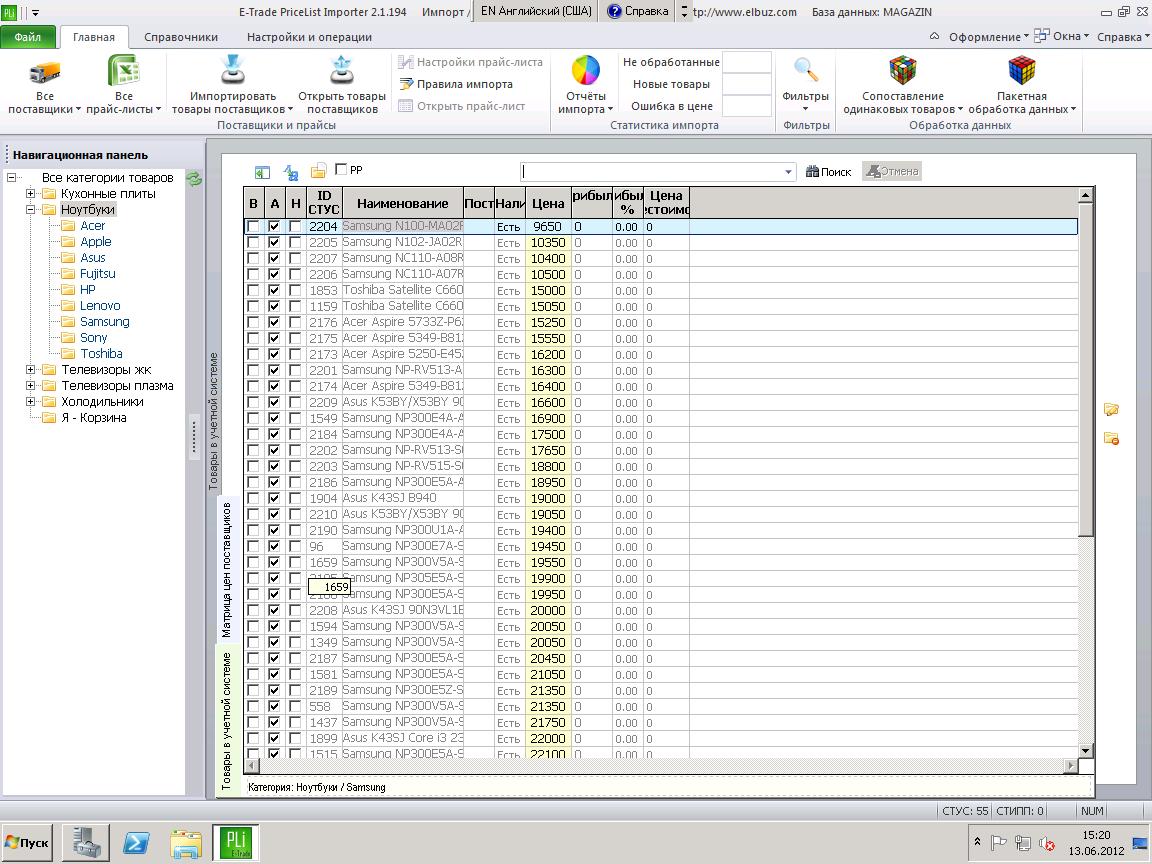Open the Все поставщики truck icon
The height and width of the screenshot is (864, 1152).
(x=44, y=72)
